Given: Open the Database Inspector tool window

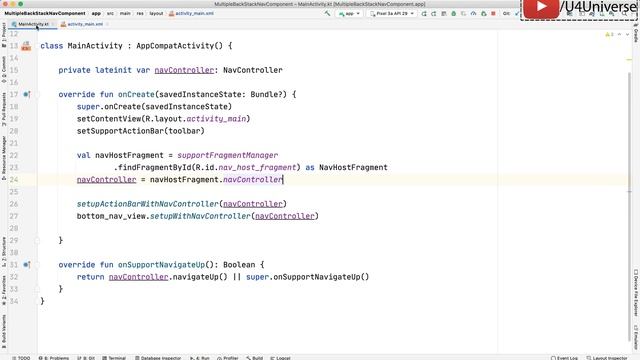Looking at the screenshot, I should point(158,358).
